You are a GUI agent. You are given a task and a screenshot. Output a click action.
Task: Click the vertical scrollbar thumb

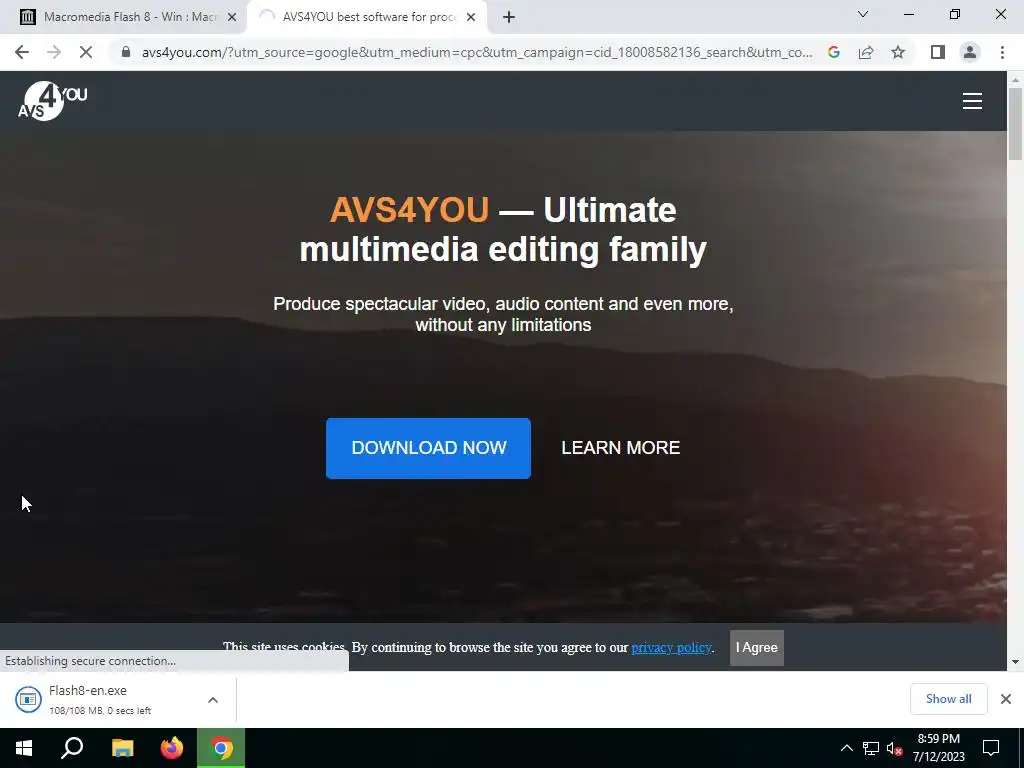click(x=1015, y=123)
